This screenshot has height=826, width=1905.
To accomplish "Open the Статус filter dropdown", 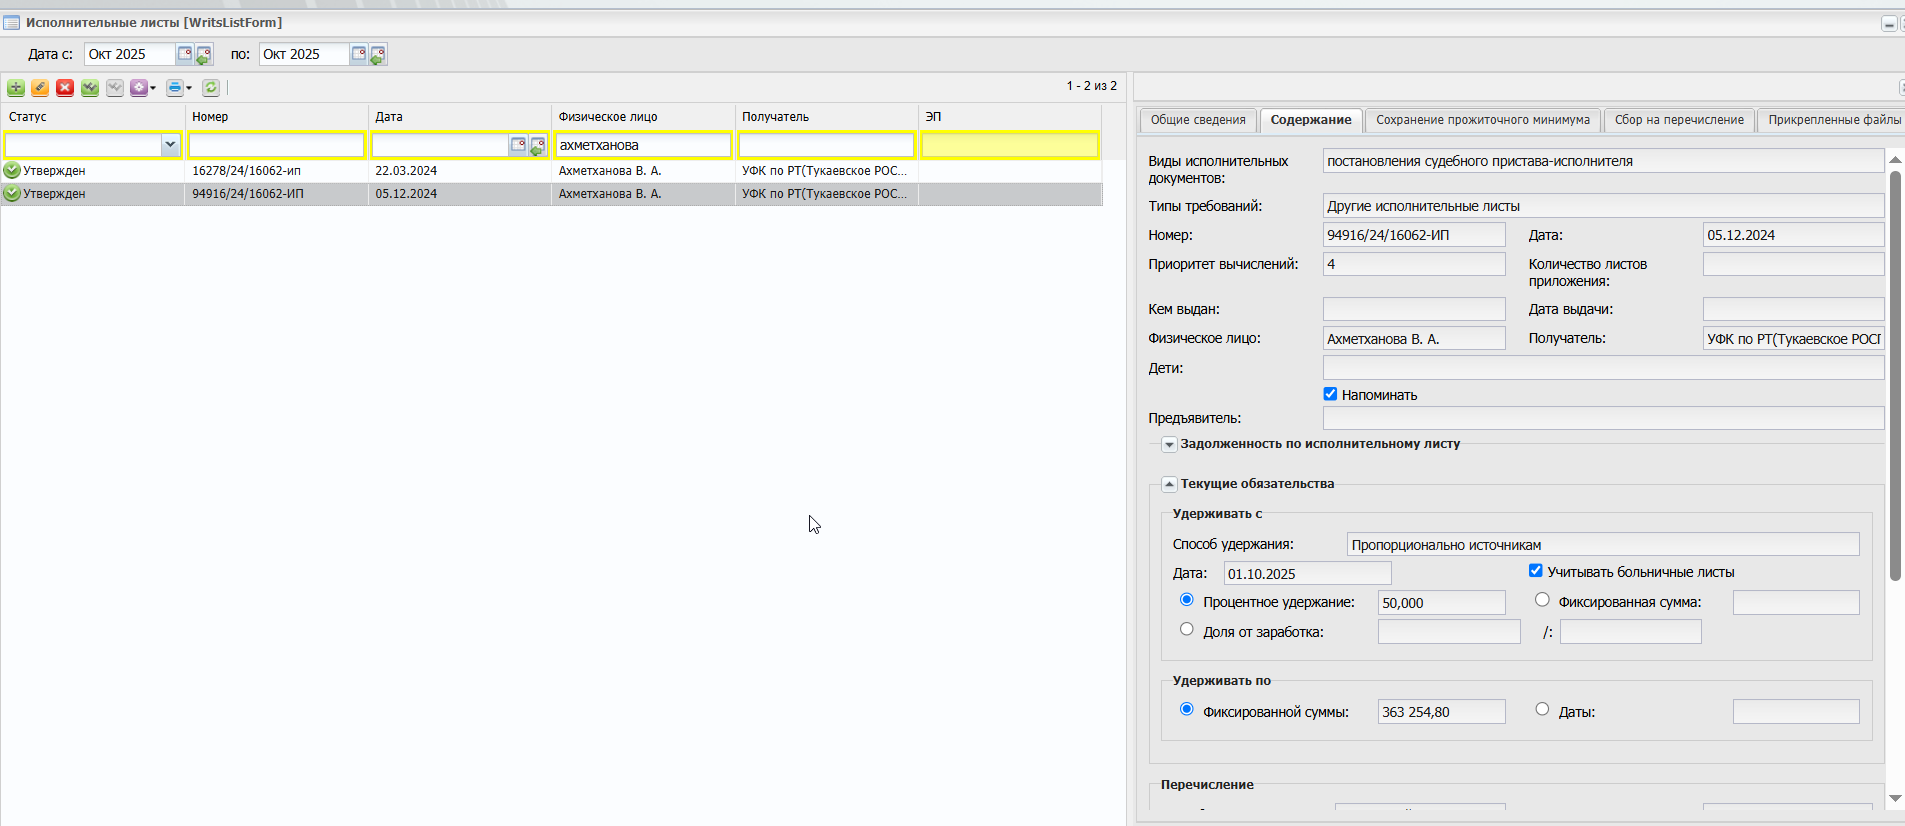I will click(x=170, y=145).
